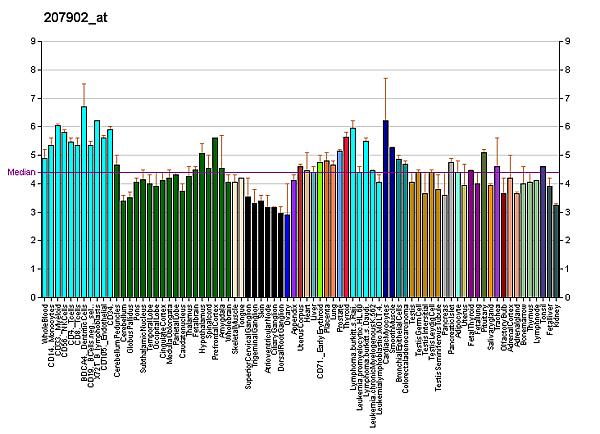The width and height of the screenshot is (600, 434).
Task: Click the Median label on left axis
Action: click(x=20, y=172)
